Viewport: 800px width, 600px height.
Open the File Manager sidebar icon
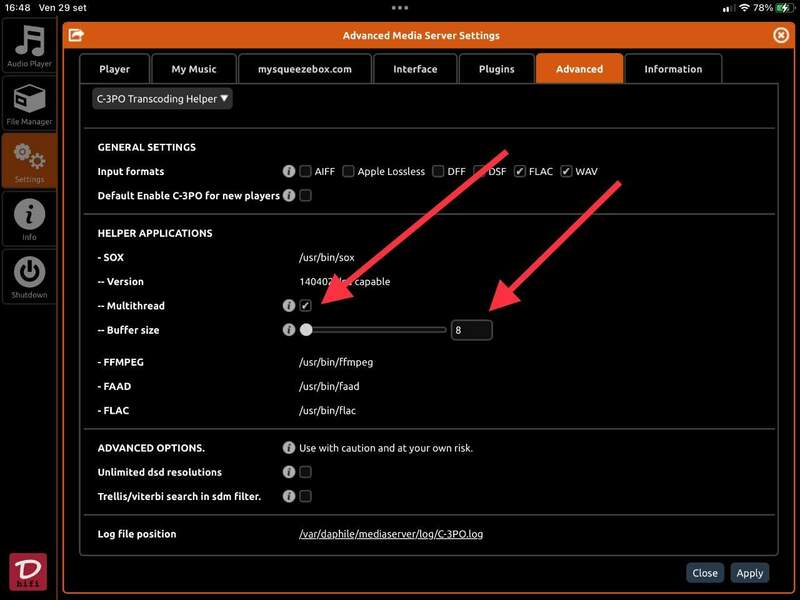(x=29, y=104)
